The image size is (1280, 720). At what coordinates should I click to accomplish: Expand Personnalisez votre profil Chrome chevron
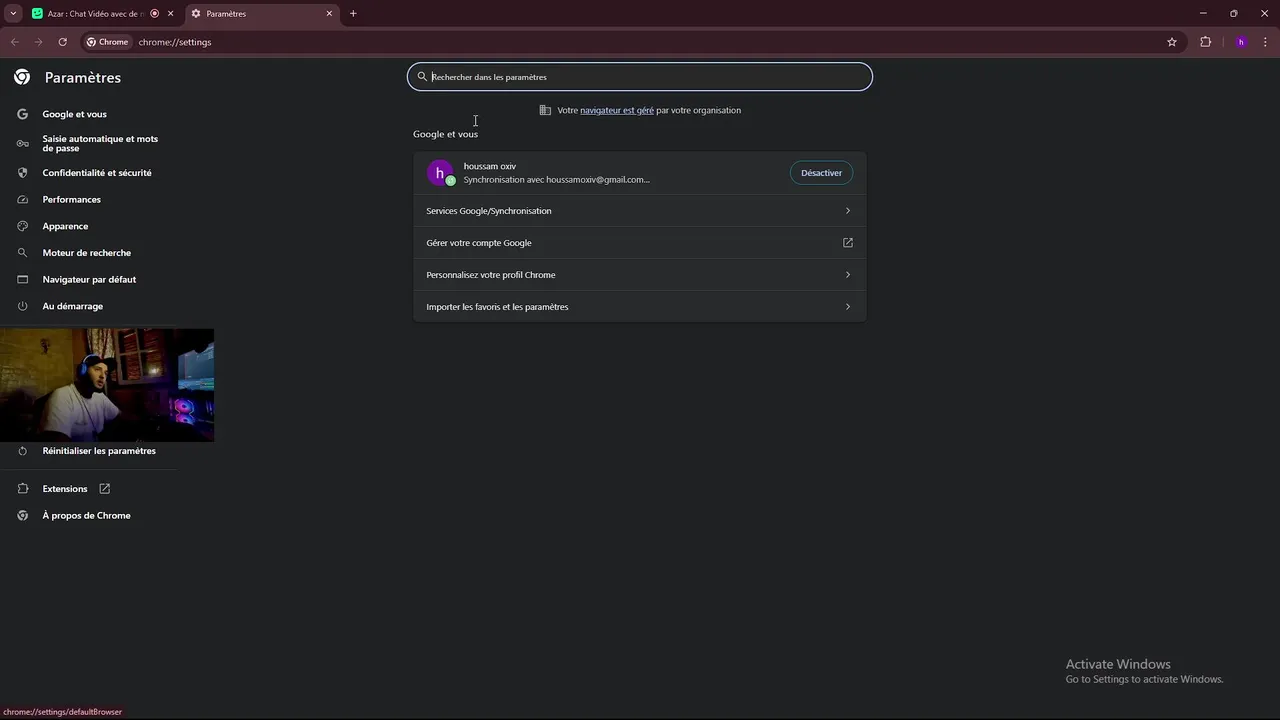pyautogui.click(x=848, y=275)
